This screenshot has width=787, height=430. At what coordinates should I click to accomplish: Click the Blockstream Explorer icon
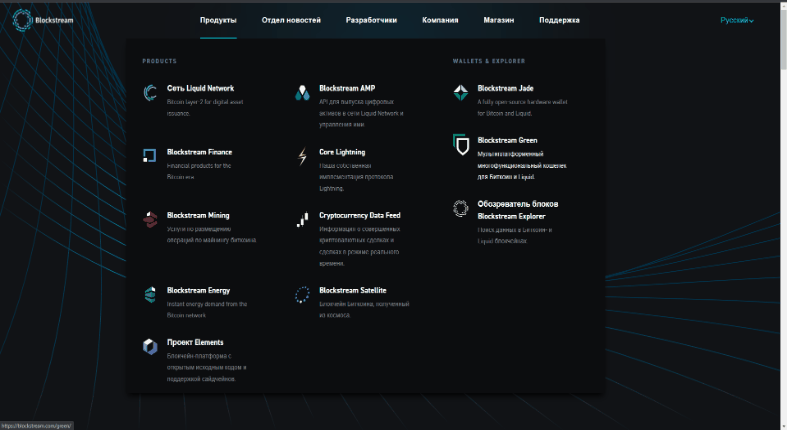click(460, 208)
